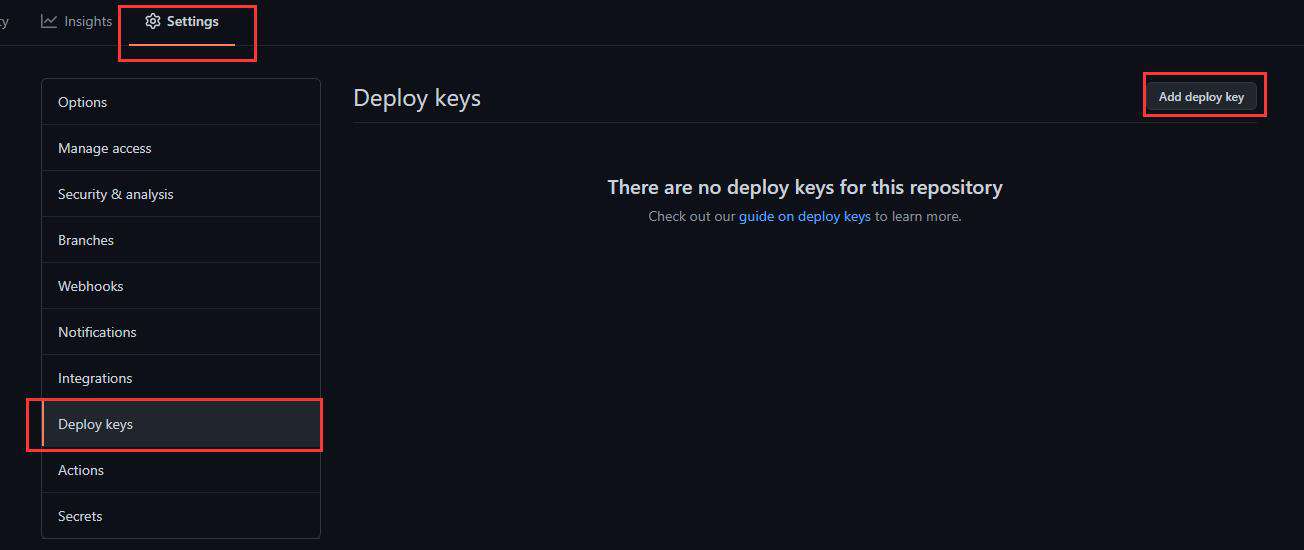Viewport: 1304px width, 550px height.
Task: Click the Add deploy key button
Action: pyautogui.click(x=1201, y=97)
